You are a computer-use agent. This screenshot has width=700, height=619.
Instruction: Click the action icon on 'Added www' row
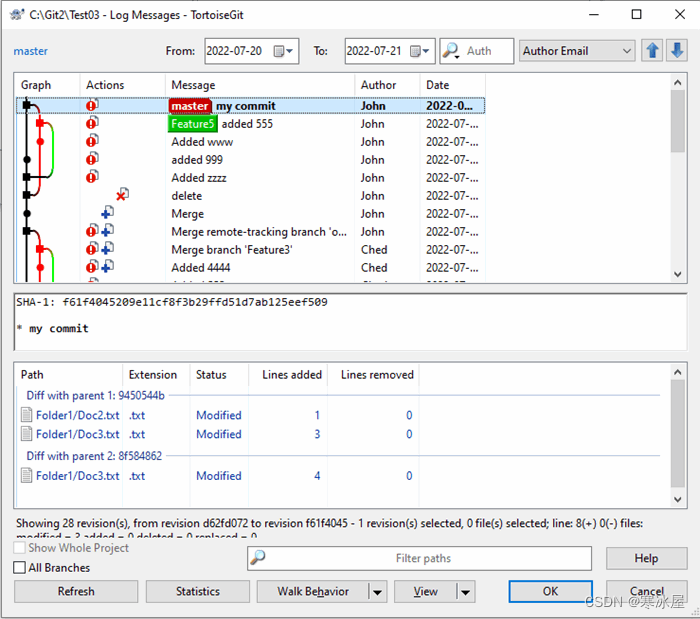(92, 141)
